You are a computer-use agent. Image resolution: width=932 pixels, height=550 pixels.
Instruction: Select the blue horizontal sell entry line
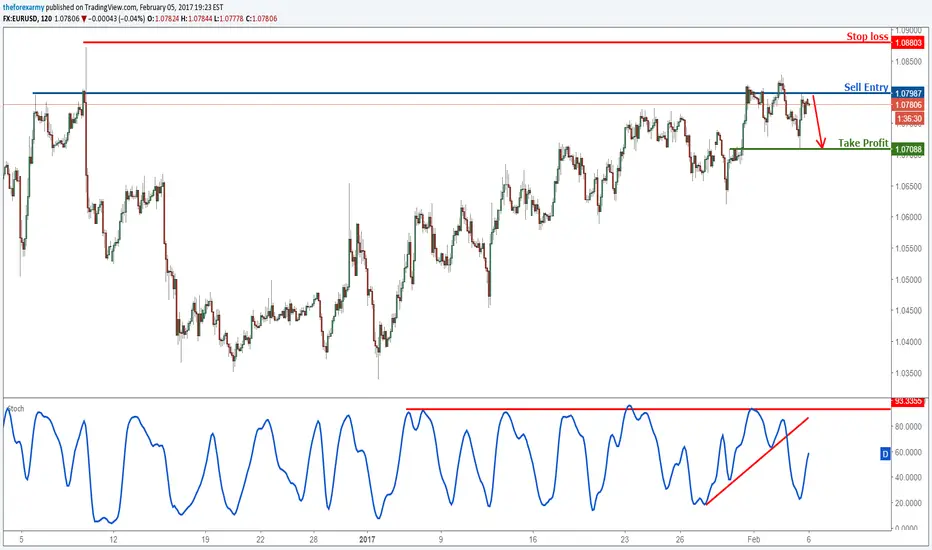click(x=462, y=93)
